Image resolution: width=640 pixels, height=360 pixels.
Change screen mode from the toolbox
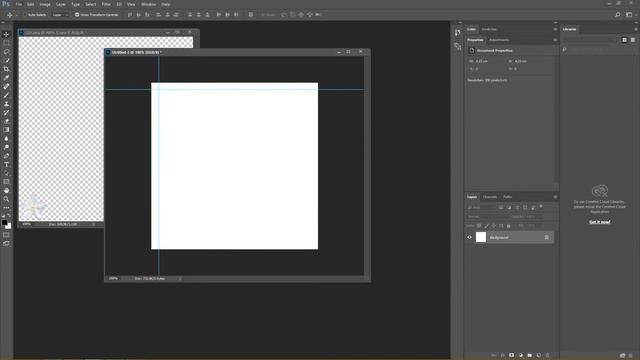(x=6, y=243)
